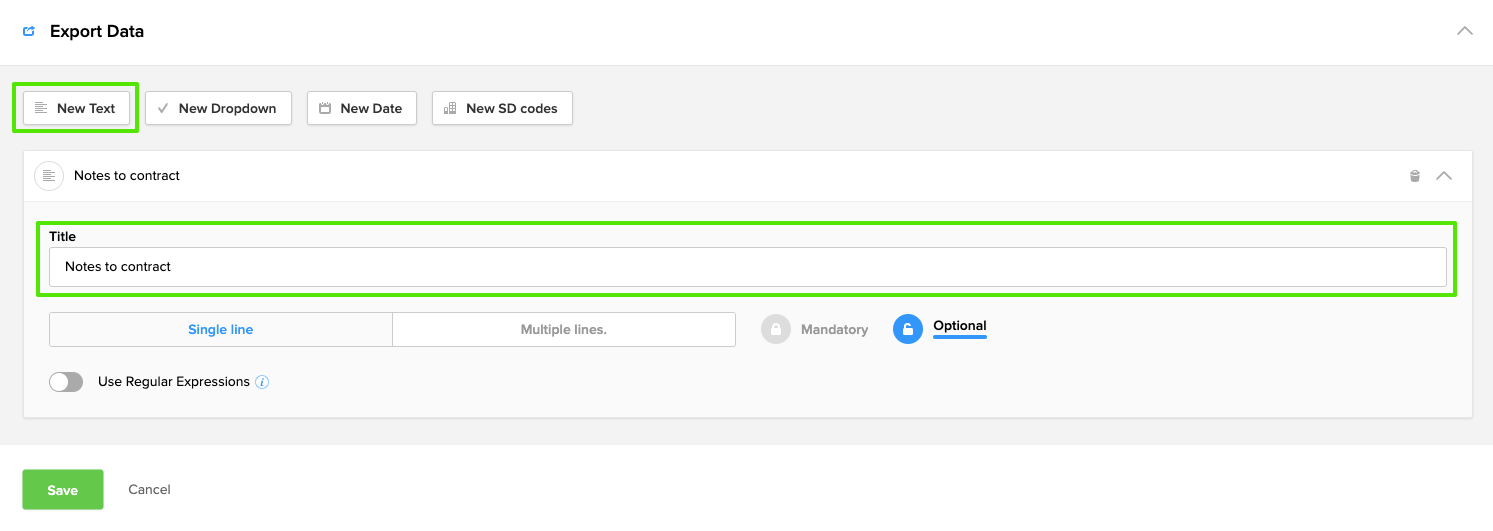Collapse the Notes to contract panel
This screenshot has height=531, width=1493.
point(1443,176)
